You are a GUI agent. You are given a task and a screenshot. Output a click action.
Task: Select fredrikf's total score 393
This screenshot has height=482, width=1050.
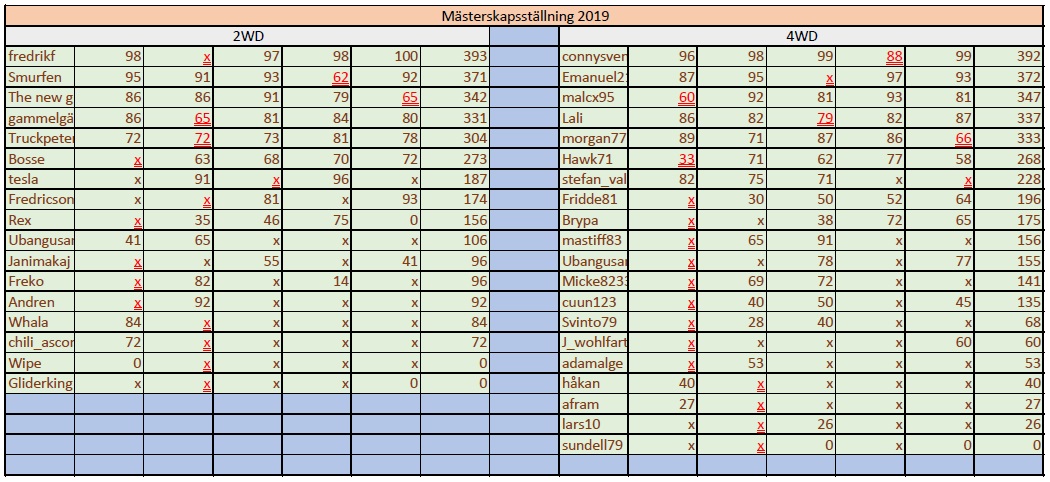(454, 57)
